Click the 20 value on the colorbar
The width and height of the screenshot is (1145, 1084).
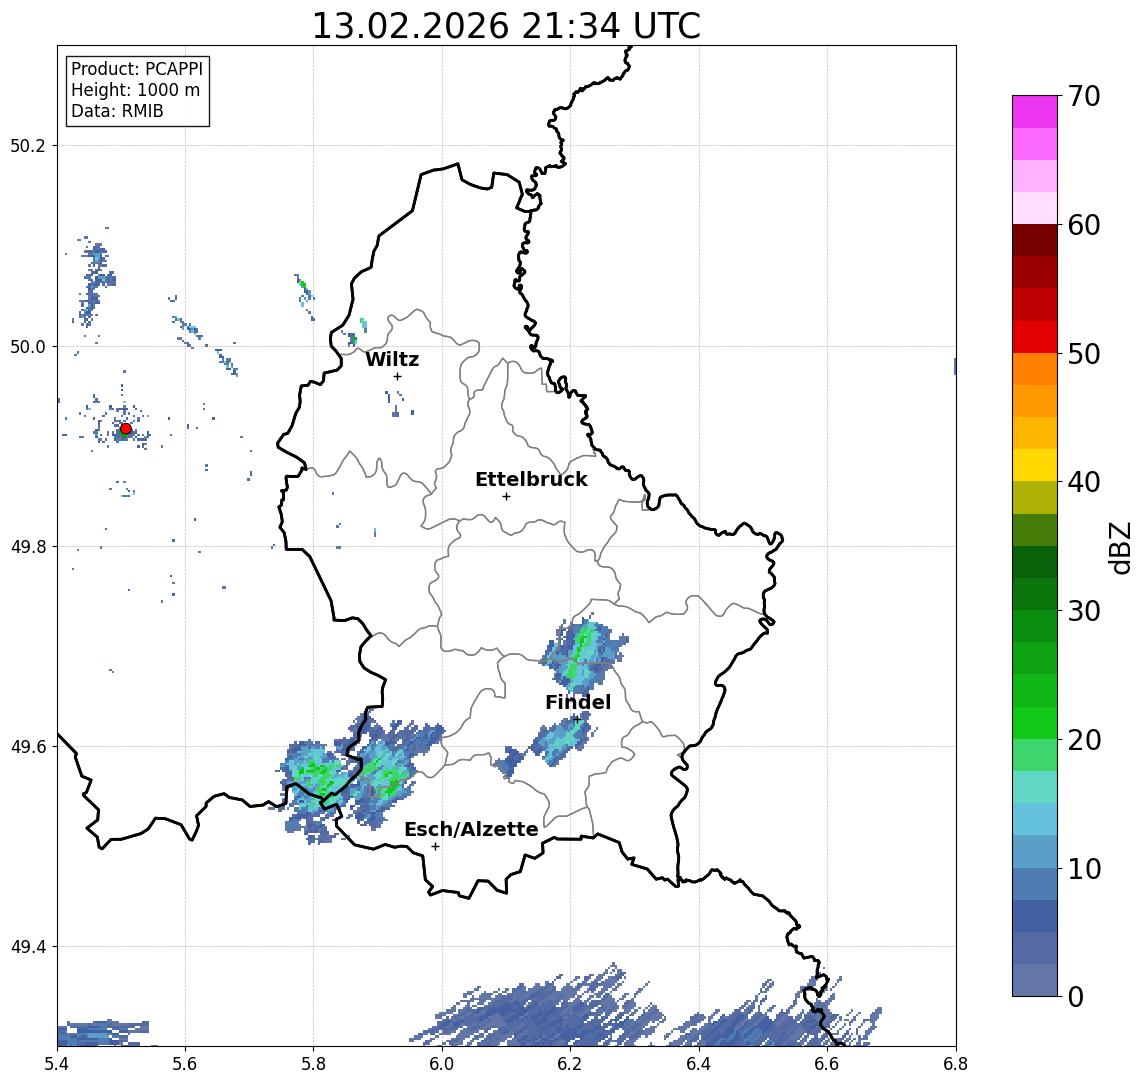[x=1084, y=740]
